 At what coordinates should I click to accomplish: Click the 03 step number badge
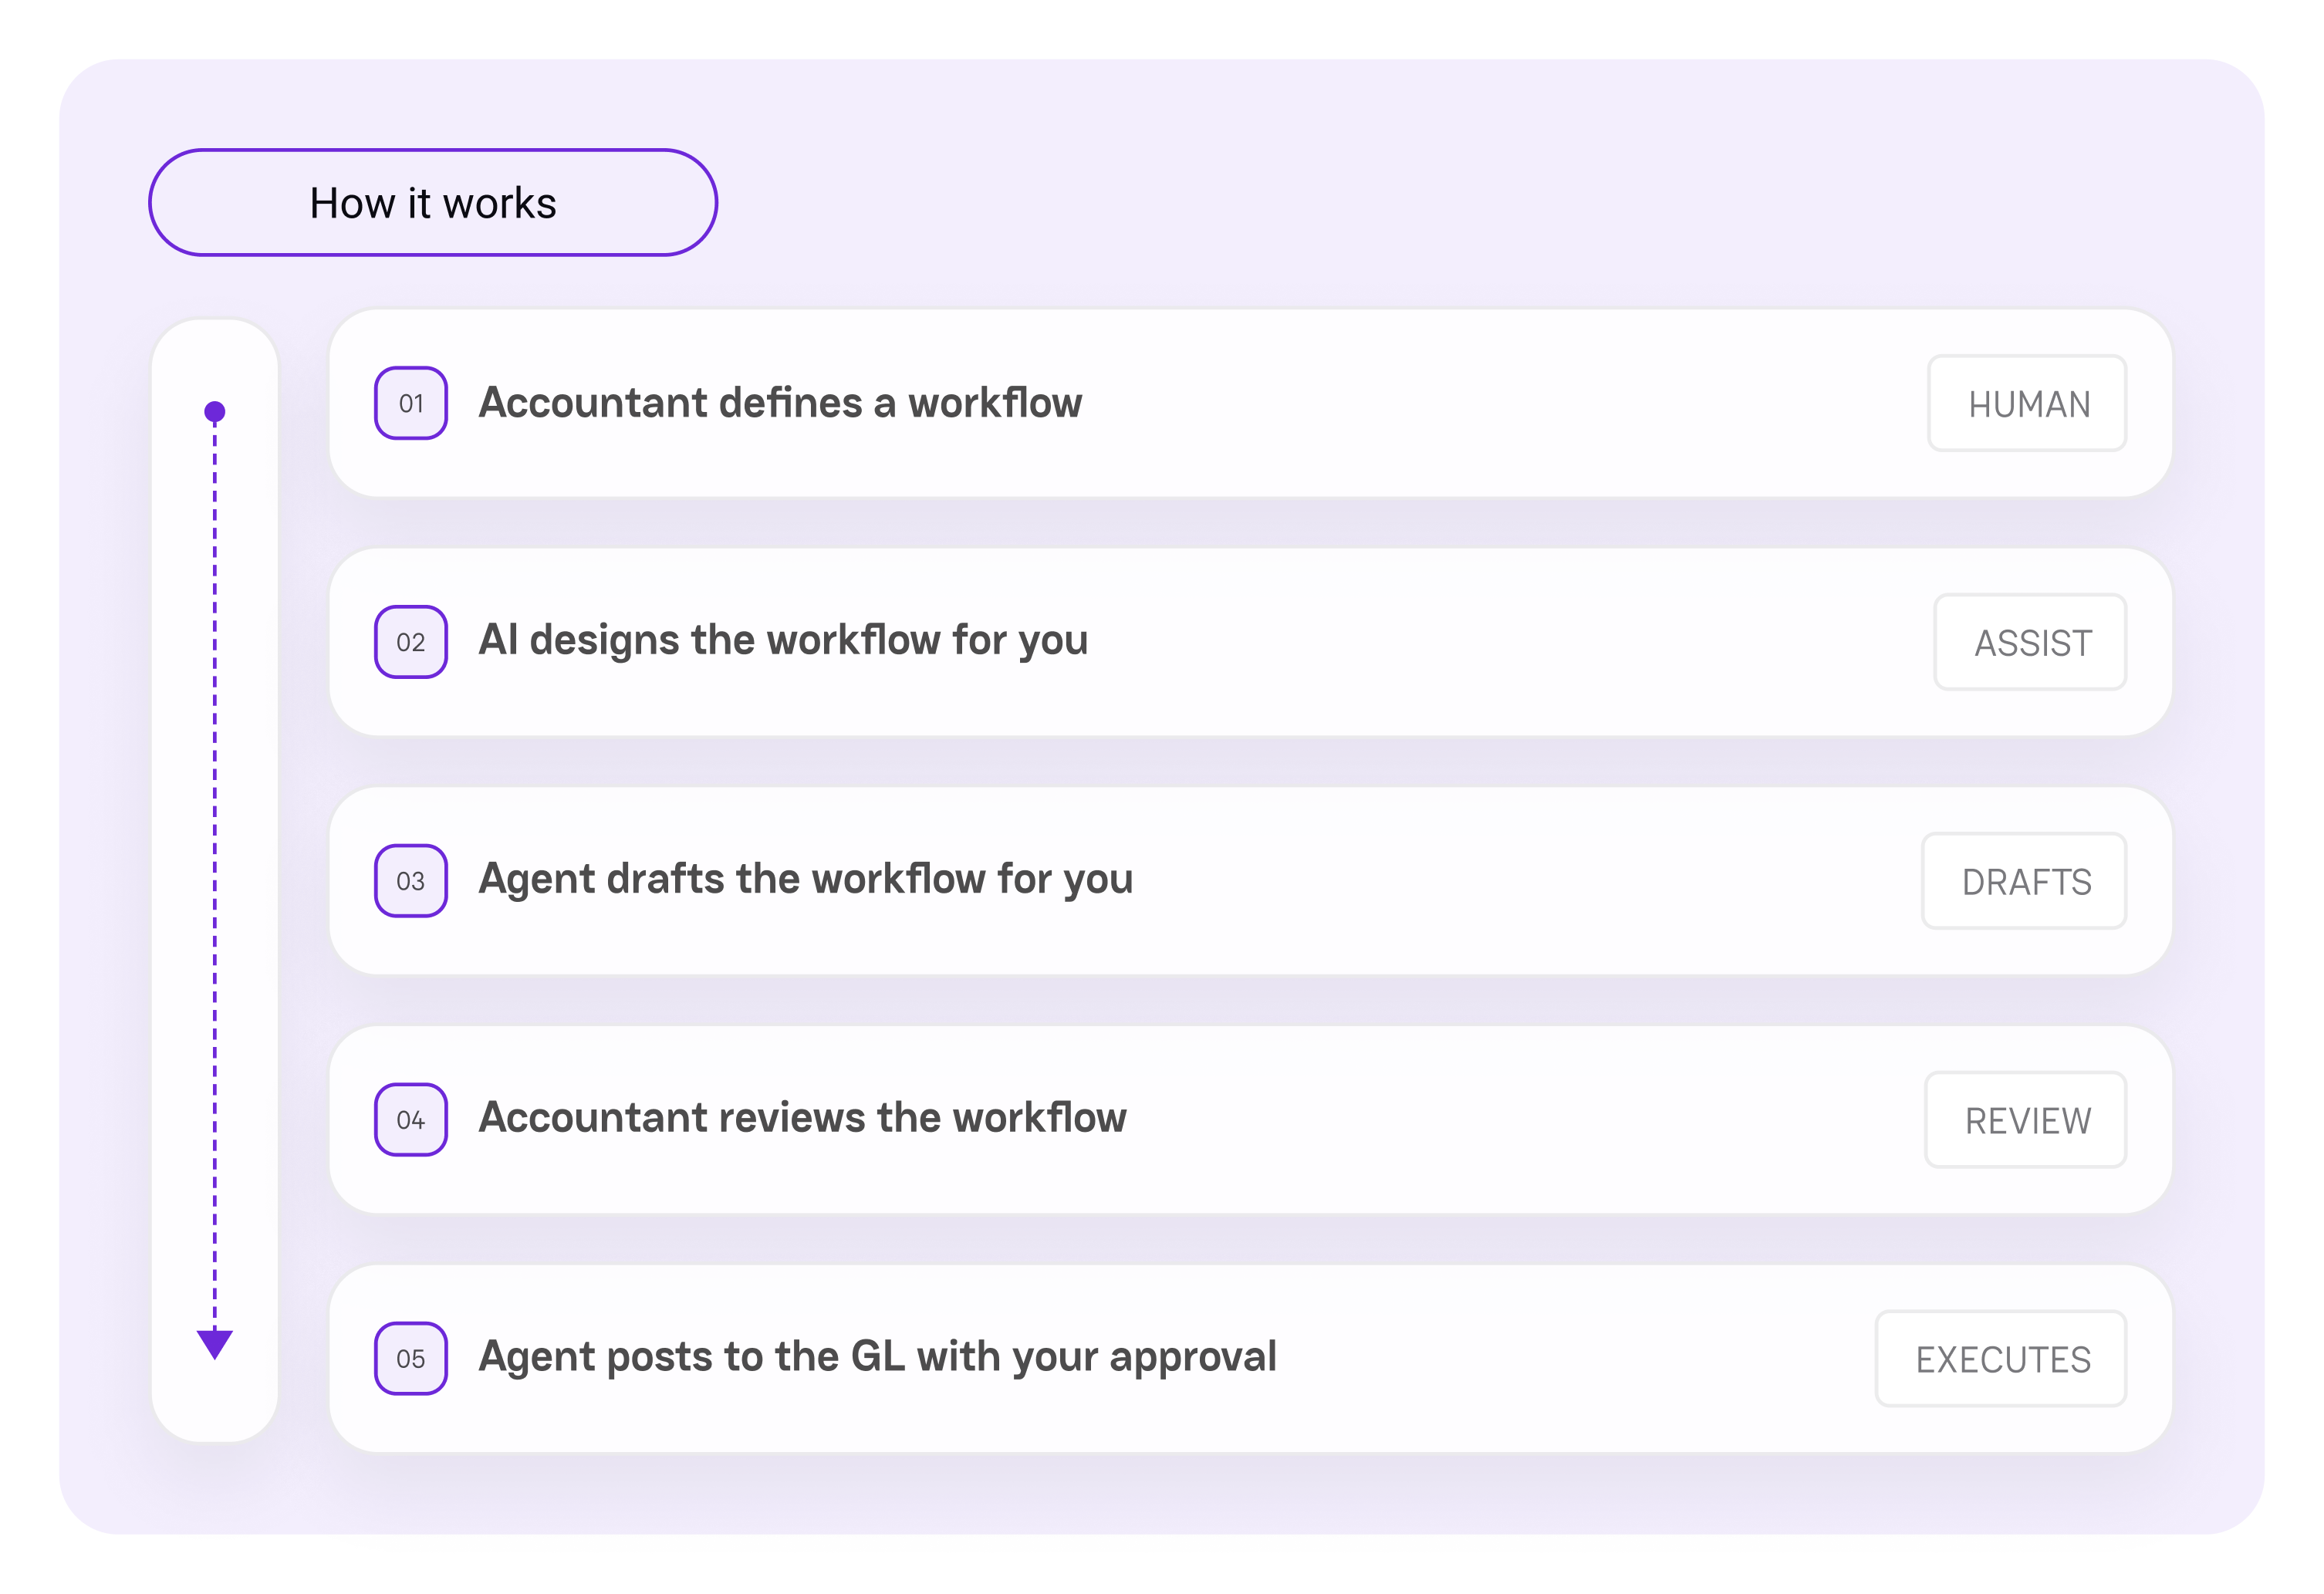[x=410, y=881]
